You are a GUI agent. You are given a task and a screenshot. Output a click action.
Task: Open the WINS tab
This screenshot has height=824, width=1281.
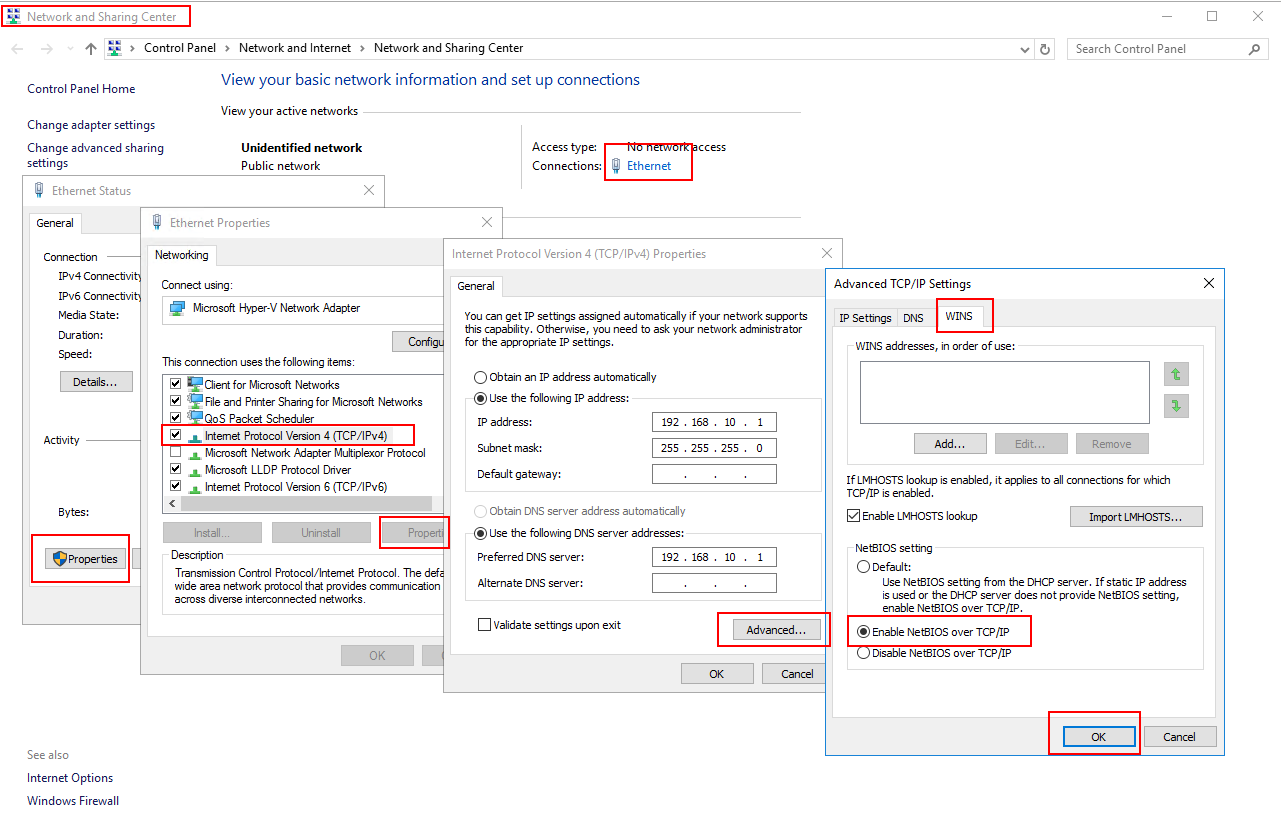[x=959, y=316]
